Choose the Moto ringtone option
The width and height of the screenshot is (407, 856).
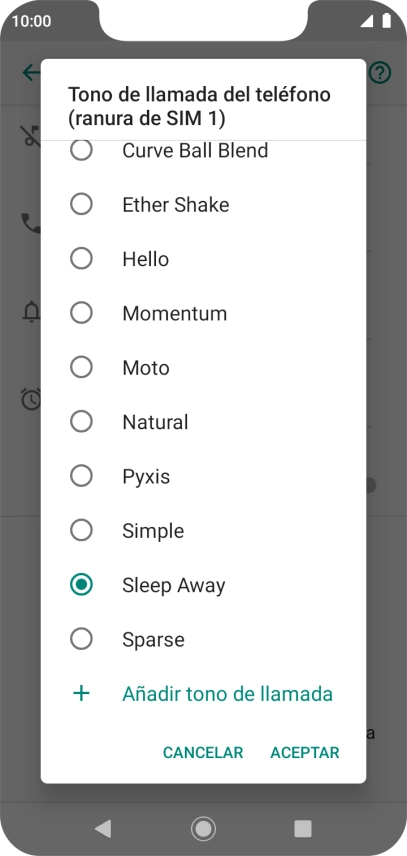[204, 367]
